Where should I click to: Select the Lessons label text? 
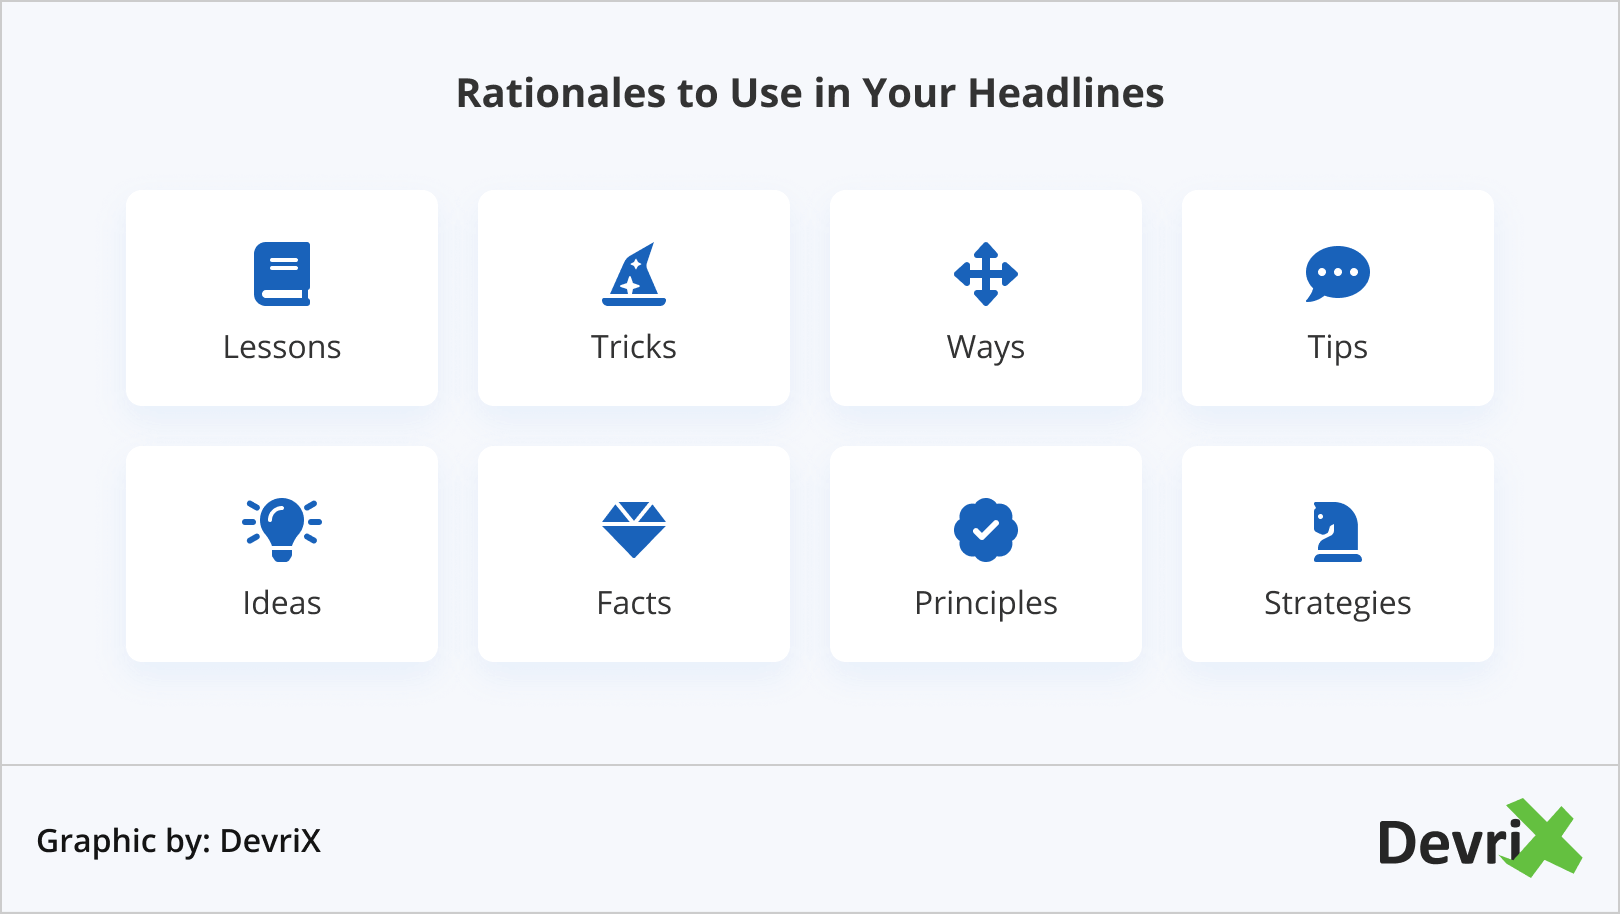[x=282, y=347]
